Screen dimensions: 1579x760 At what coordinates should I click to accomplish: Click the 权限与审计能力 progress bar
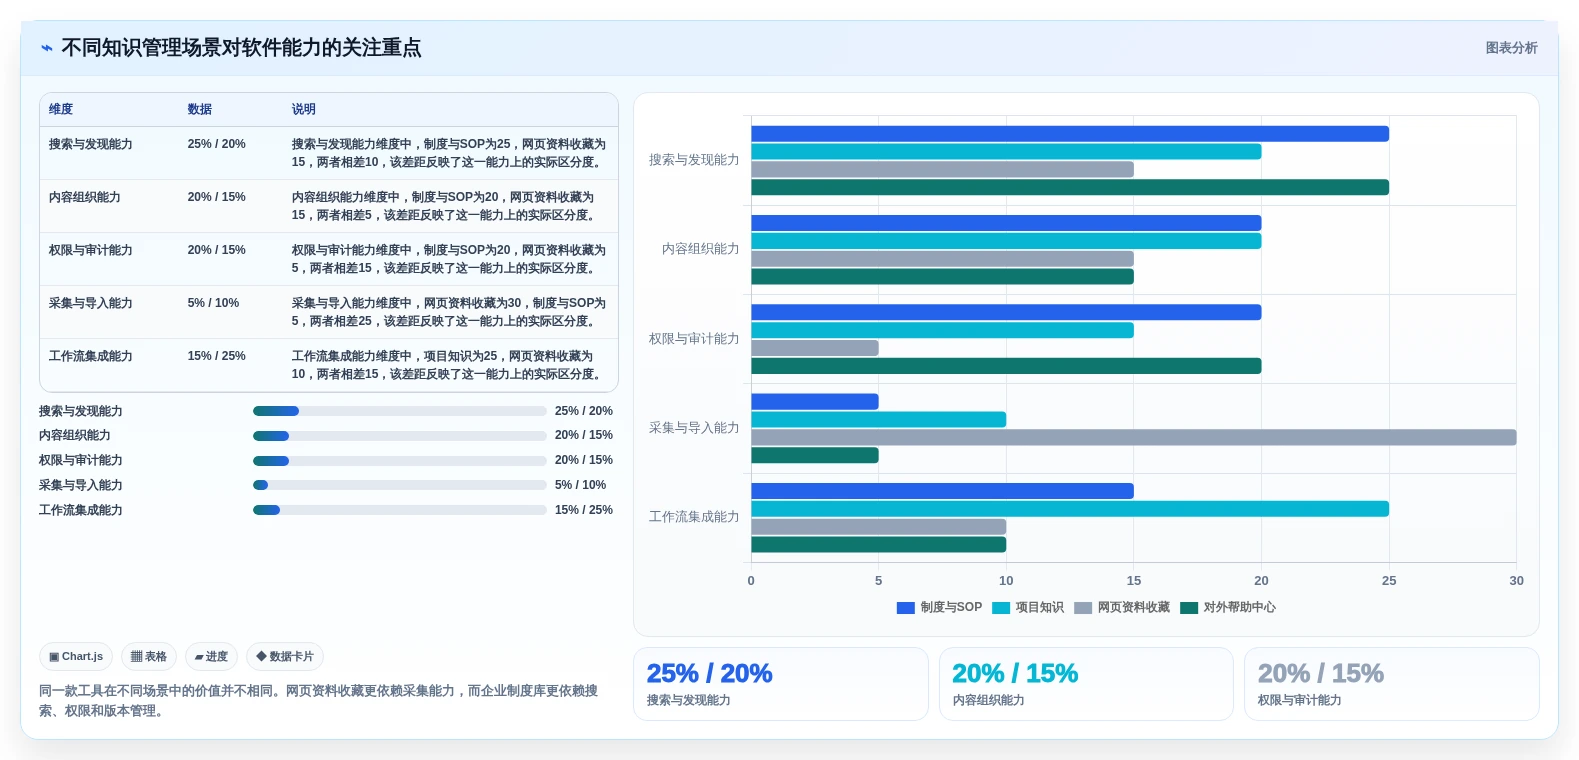[x=400, y=461]
